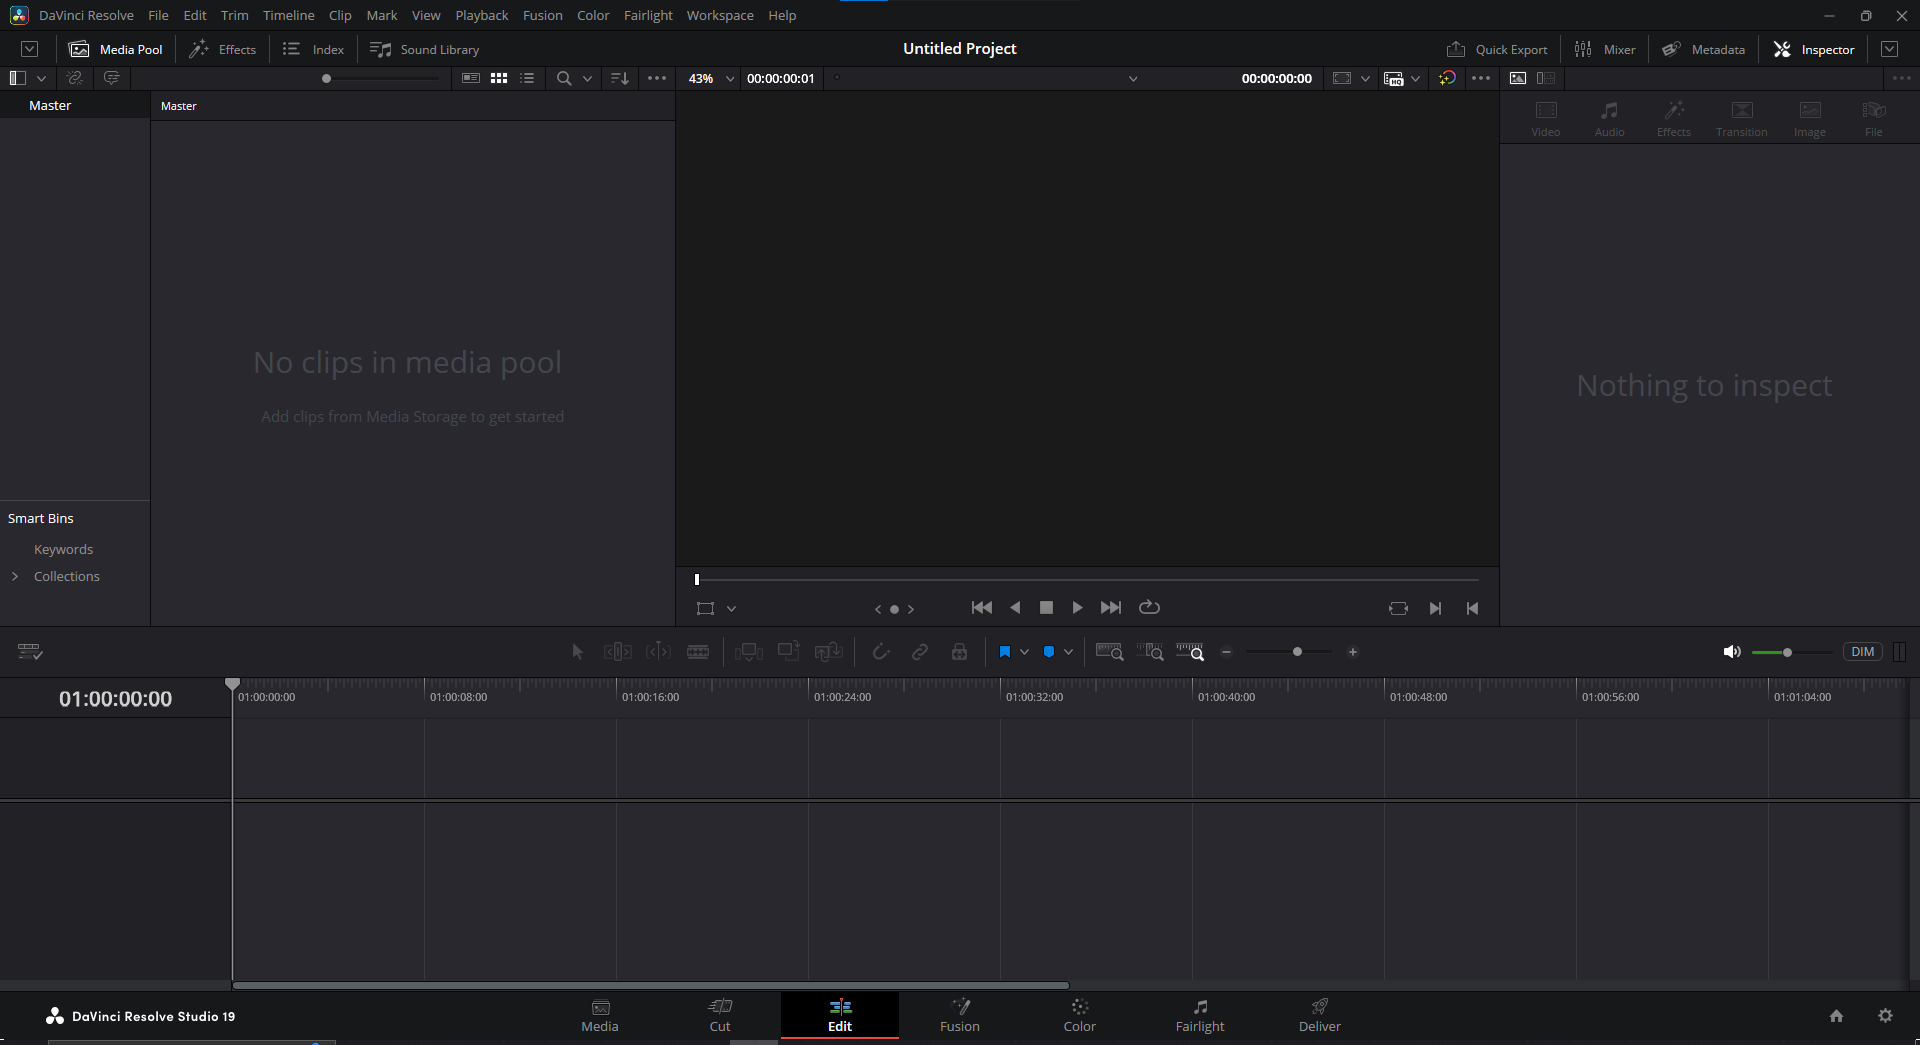Open the Fairlight menu
This screenshot has height=1045, width=1920.
[648, 15]
